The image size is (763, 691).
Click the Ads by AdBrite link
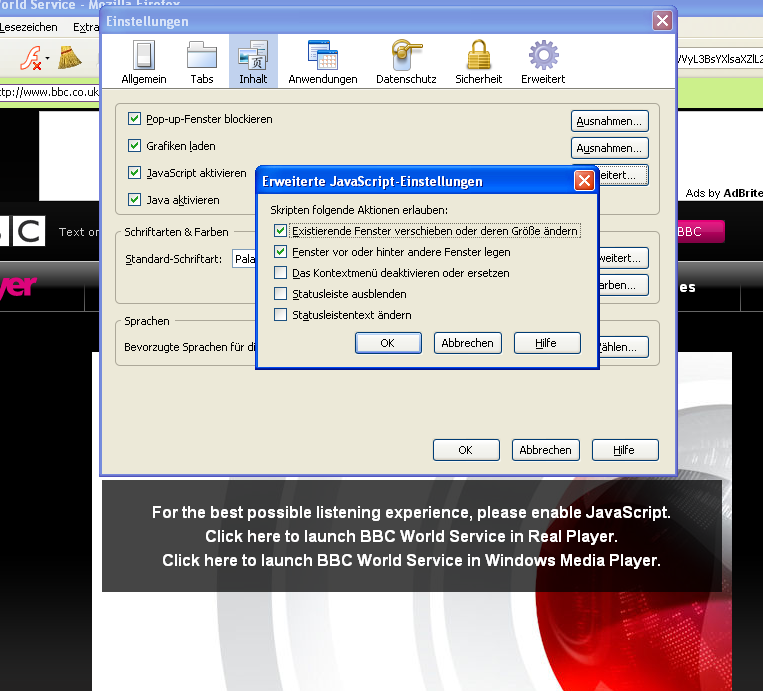pyautogui.click(x=724, y=193)
